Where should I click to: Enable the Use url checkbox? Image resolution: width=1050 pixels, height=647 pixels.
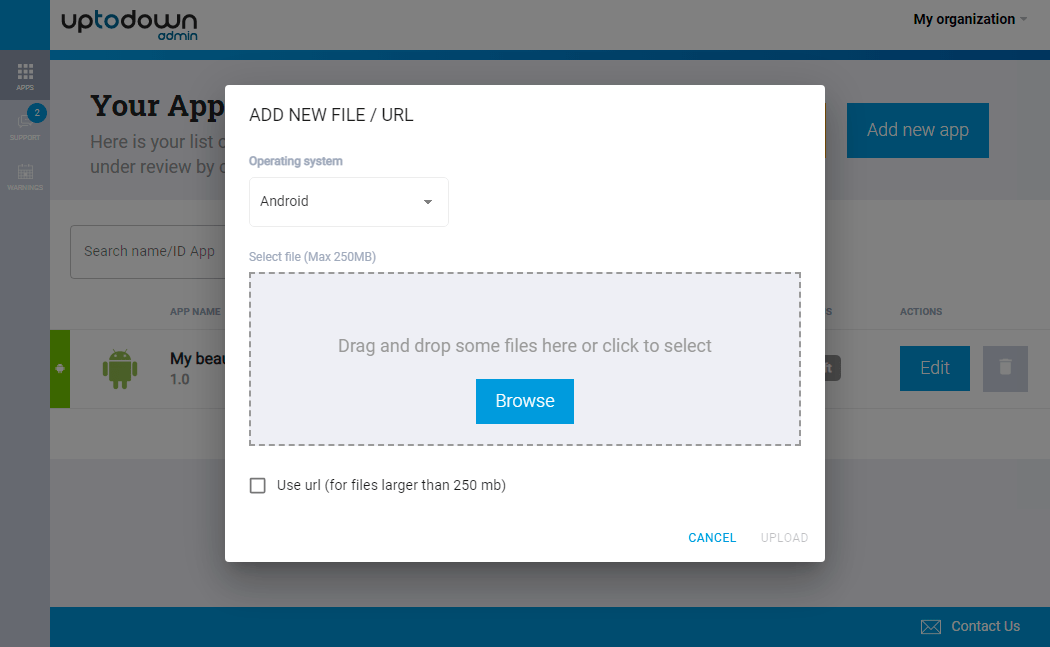pos(257,485)
